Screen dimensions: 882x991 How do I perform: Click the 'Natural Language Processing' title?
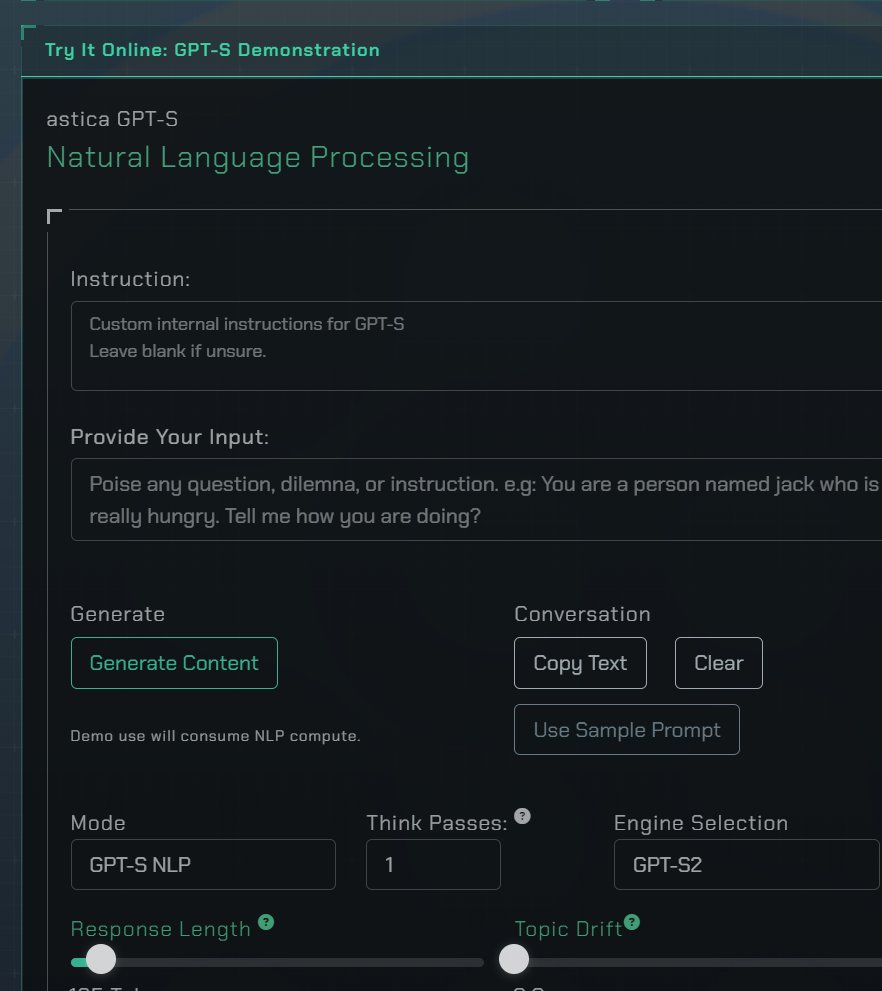[258, 157]
